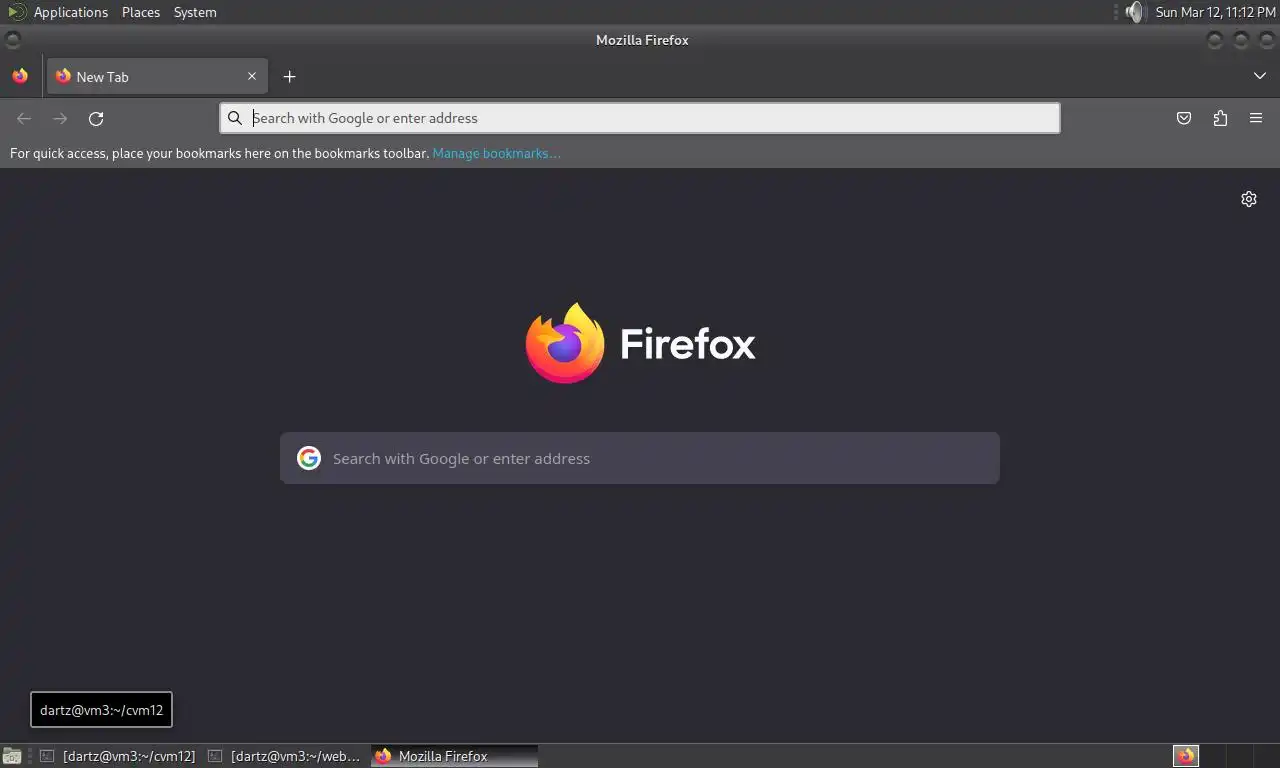
Task: Expand the list all tabs chevron
Action: point(1259,76)
